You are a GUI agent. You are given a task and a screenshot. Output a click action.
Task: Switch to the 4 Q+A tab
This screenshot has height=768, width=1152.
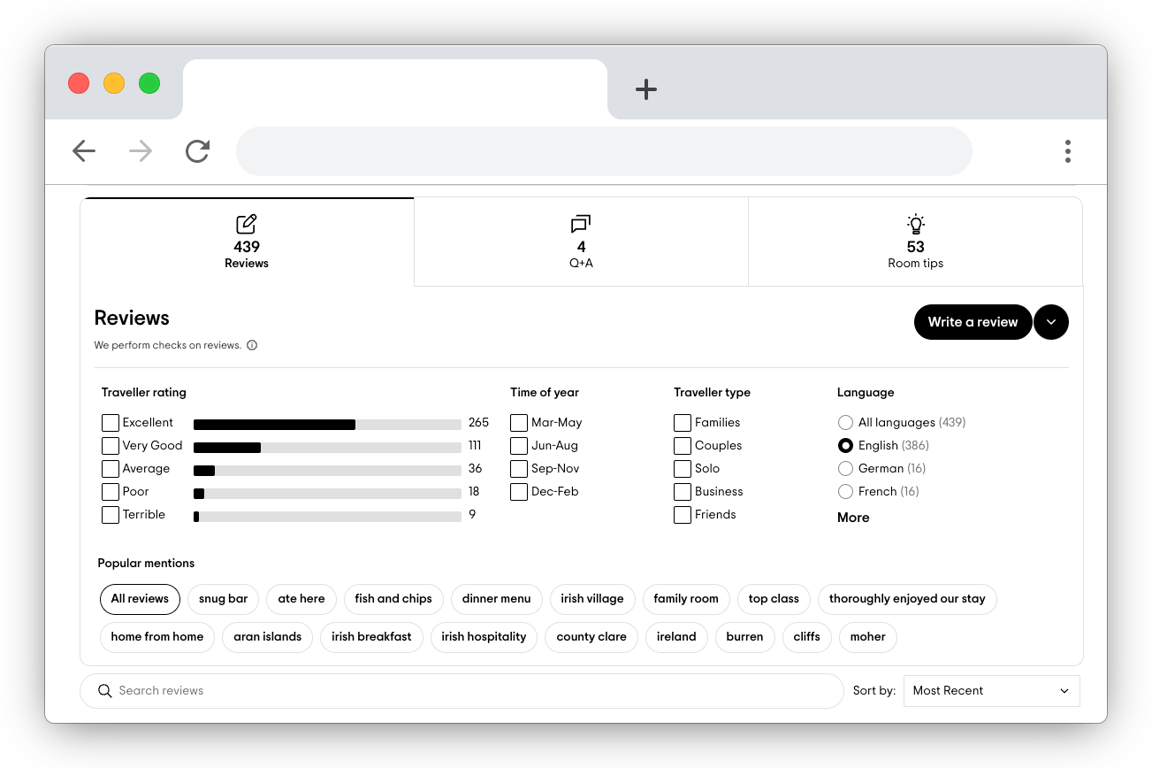point(581,242)
